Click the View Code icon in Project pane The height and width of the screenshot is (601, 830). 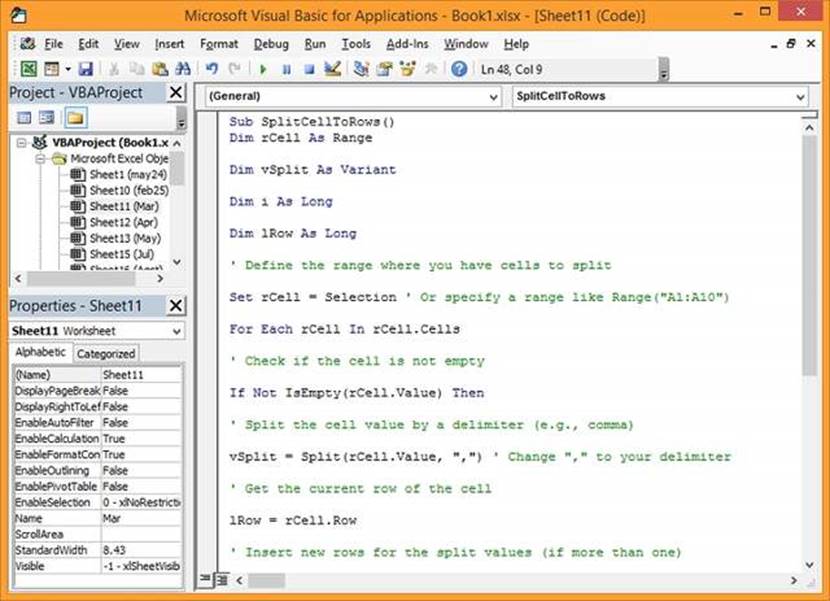[x=24, y=118]
